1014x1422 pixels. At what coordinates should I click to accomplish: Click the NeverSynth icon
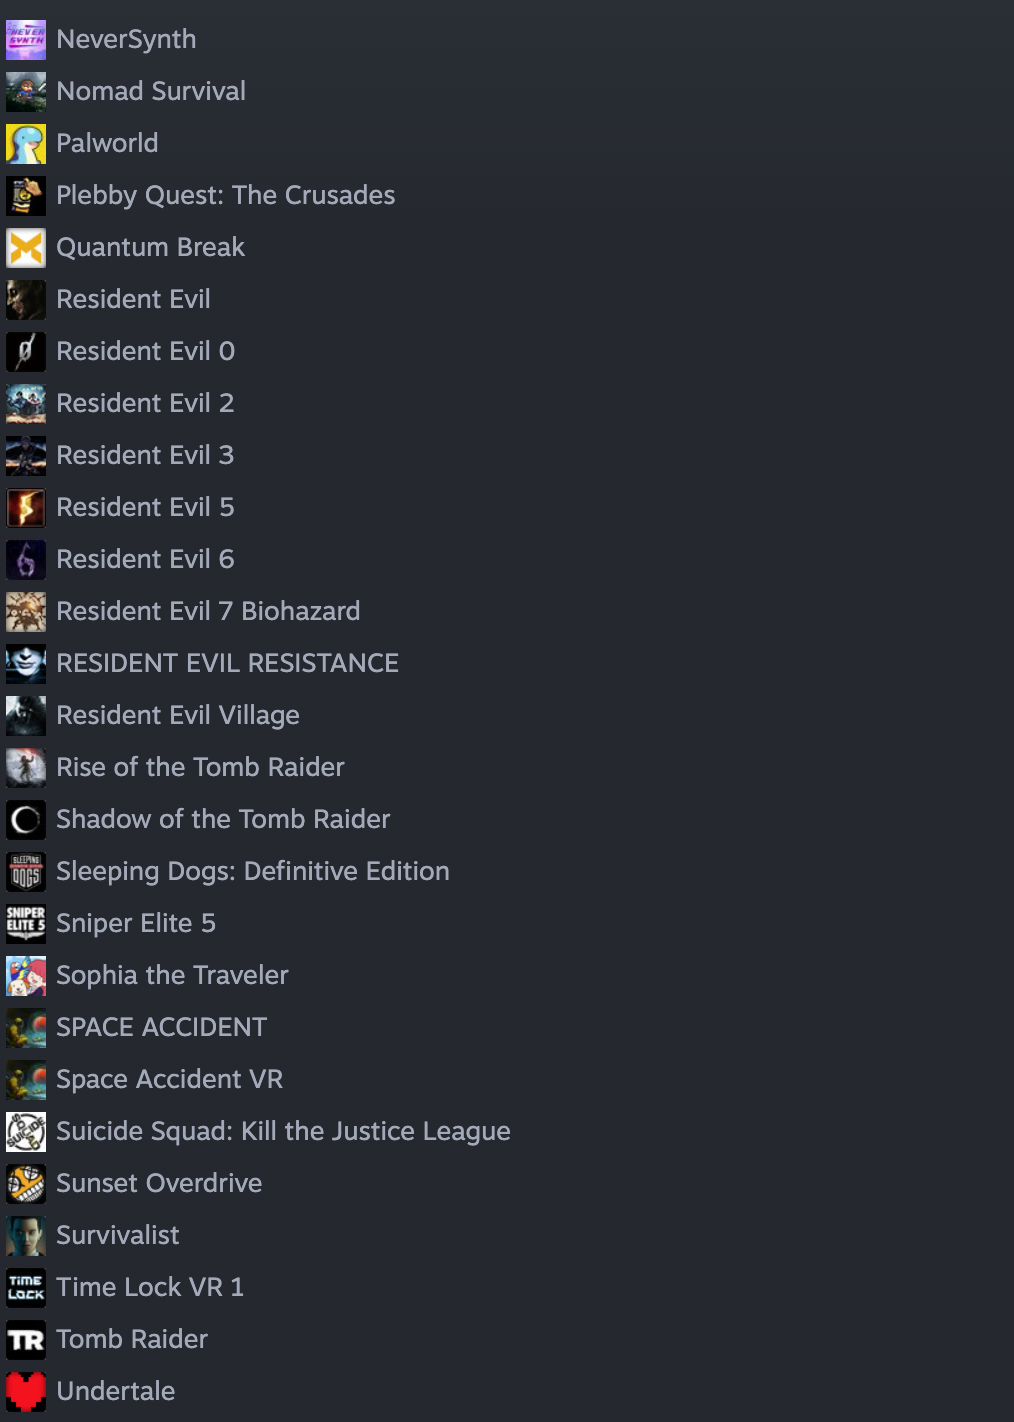coord(26,39)
